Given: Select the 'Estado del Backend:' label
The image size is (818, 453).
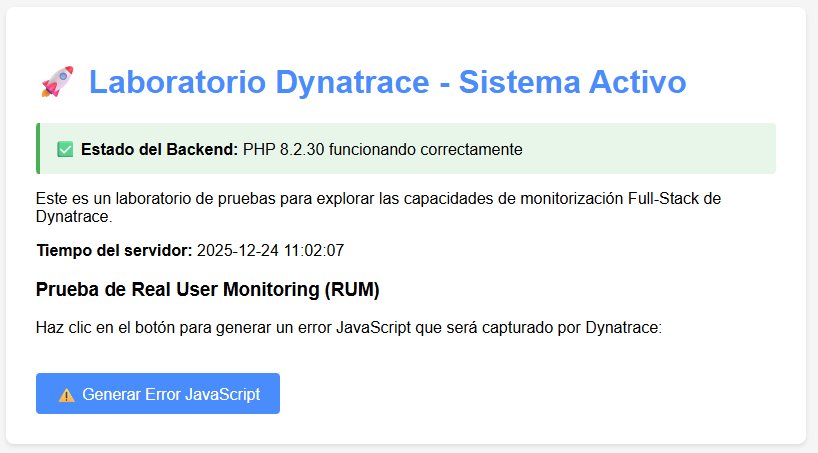Looking at the screenshot, I should coord(159,150).
